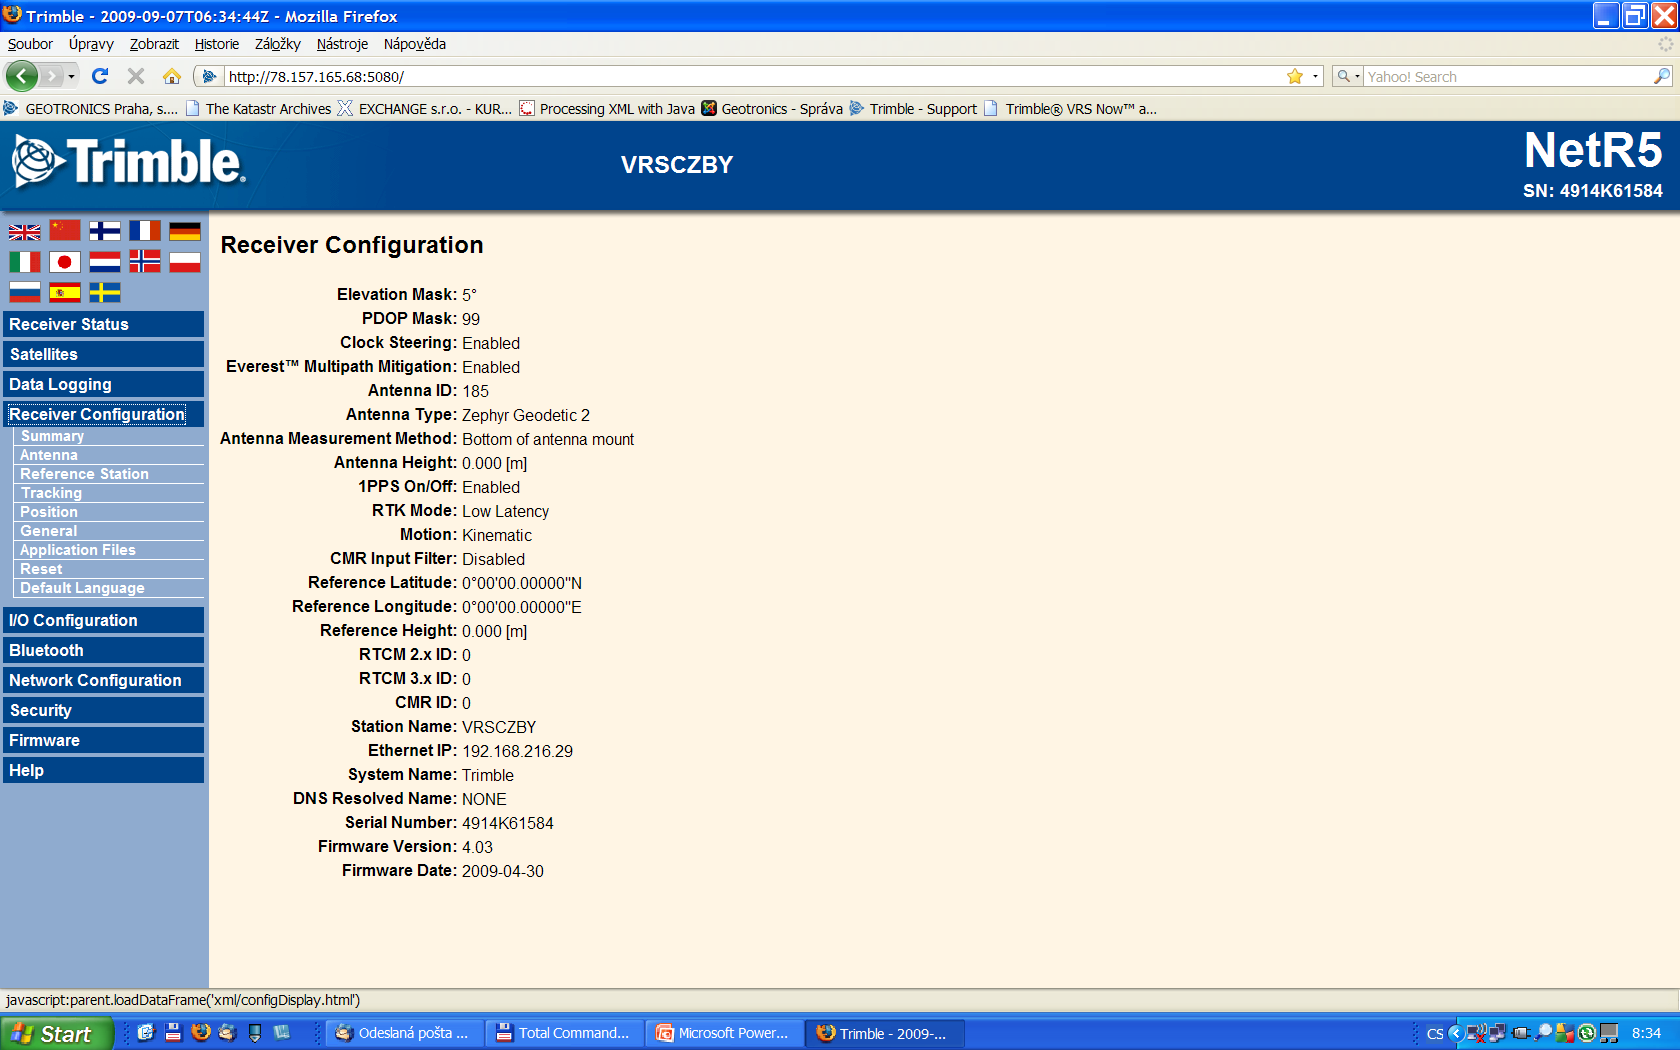Expand the URL bar history dropdown
1680x1050 pixels.
click(x=1315, y=77)
